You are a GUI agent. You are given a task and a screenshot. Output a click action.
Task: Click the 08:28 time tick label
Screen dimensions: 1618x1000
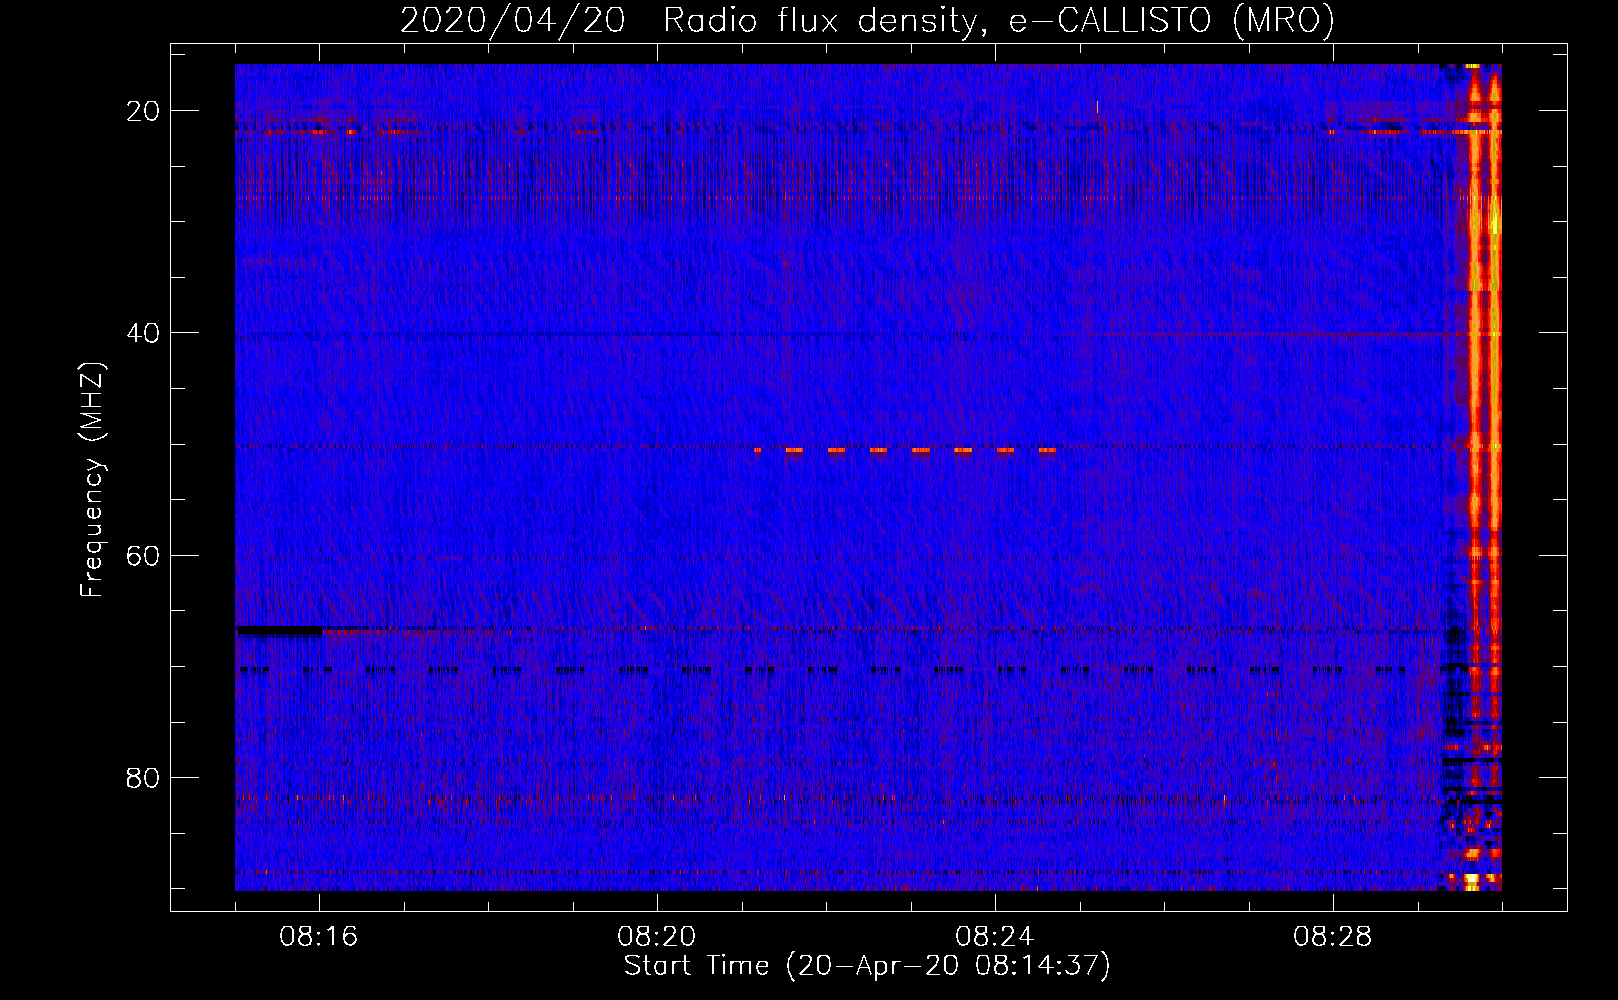[x=1333, y=937]
